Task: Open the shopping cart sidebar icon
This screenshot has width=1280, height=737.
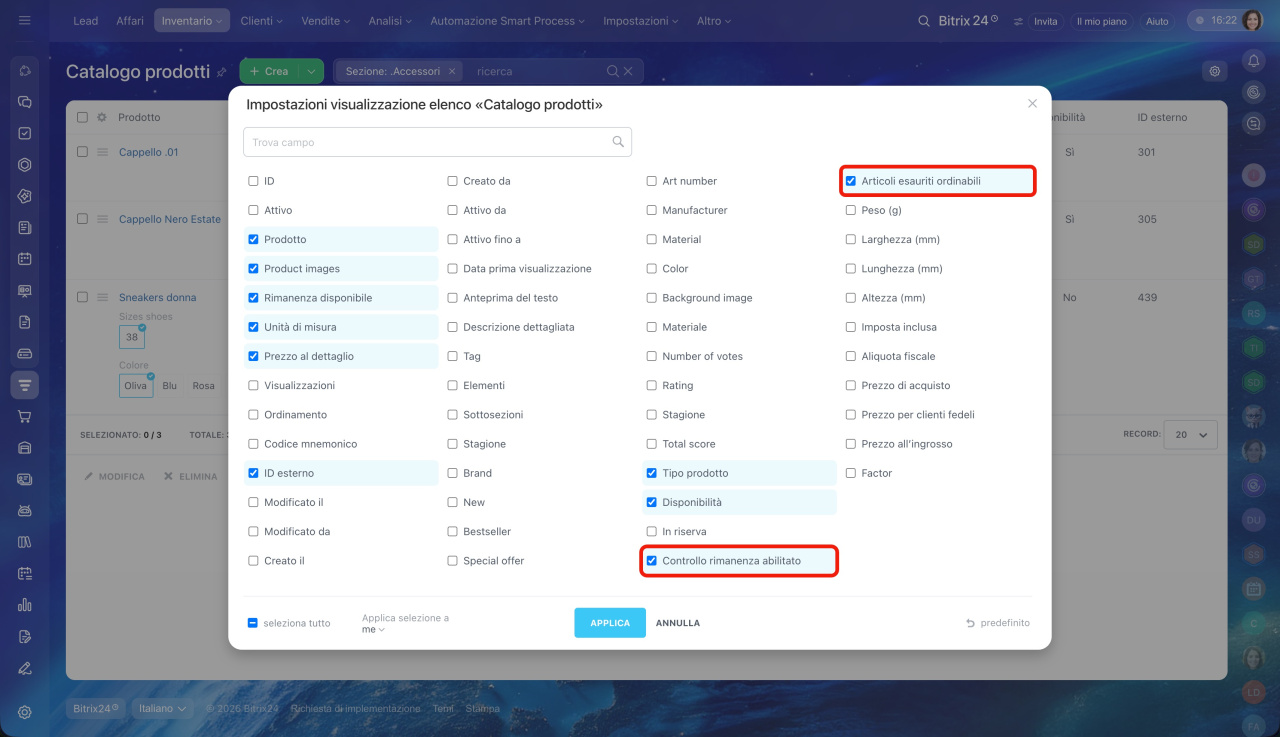Action: pos(25,416)
